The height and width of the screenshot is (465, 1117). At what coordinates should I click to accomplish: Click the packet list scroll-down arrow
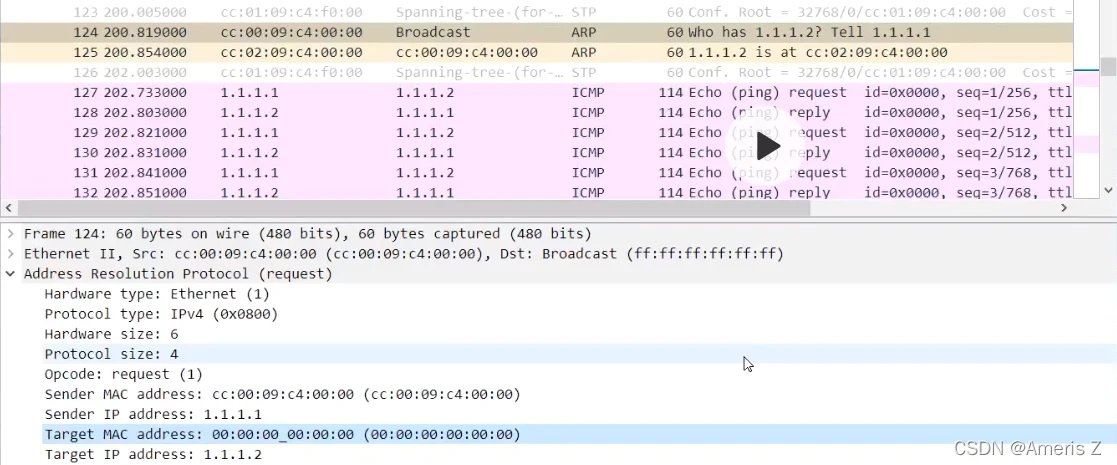1108,190
